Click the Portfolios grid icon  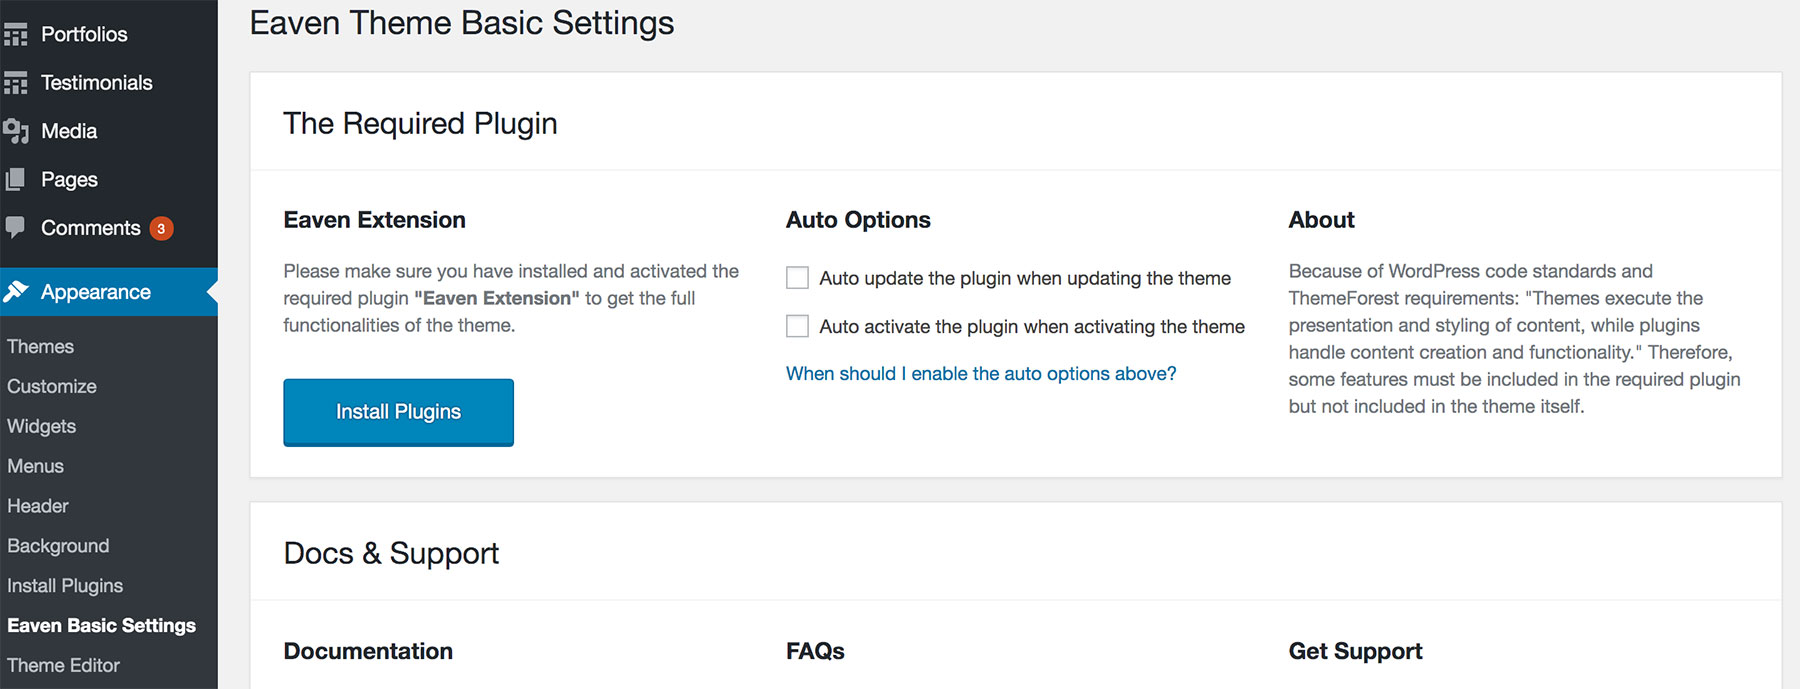(x=17, y=33)
